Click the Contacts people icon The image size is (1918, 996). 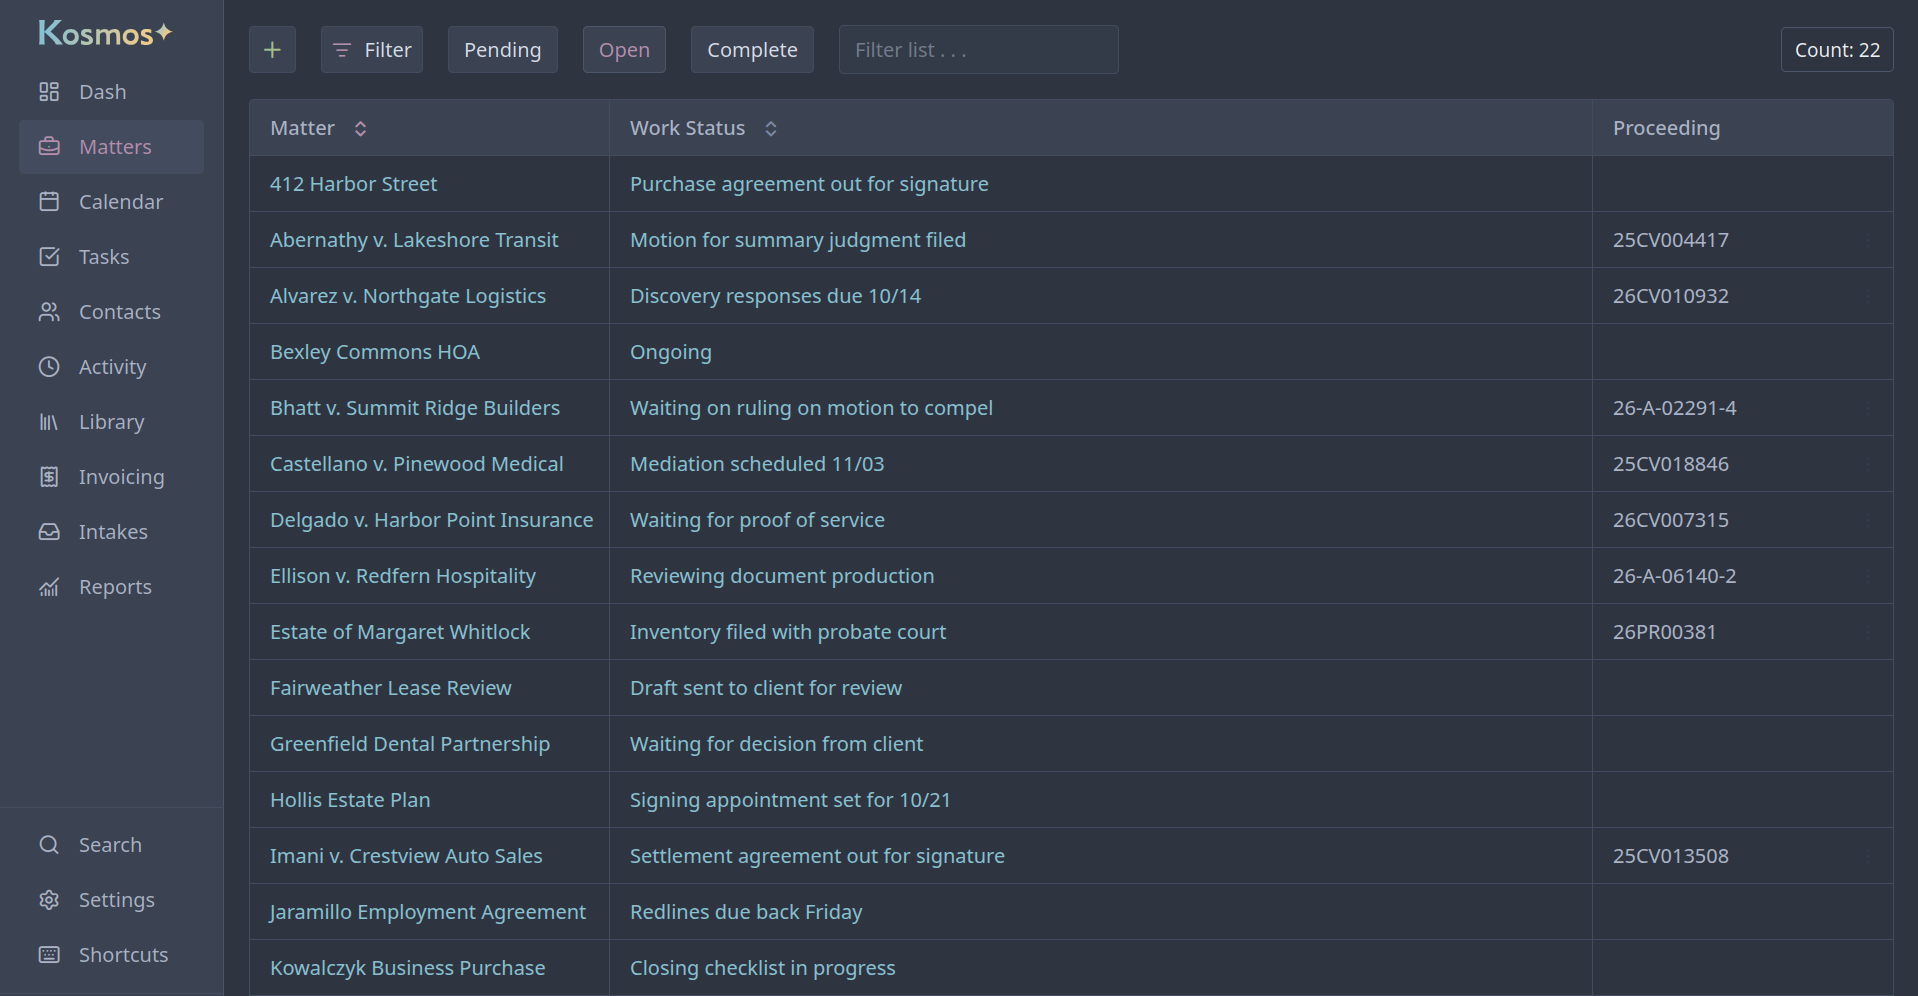pyautogui.click(x=49, y=312)
